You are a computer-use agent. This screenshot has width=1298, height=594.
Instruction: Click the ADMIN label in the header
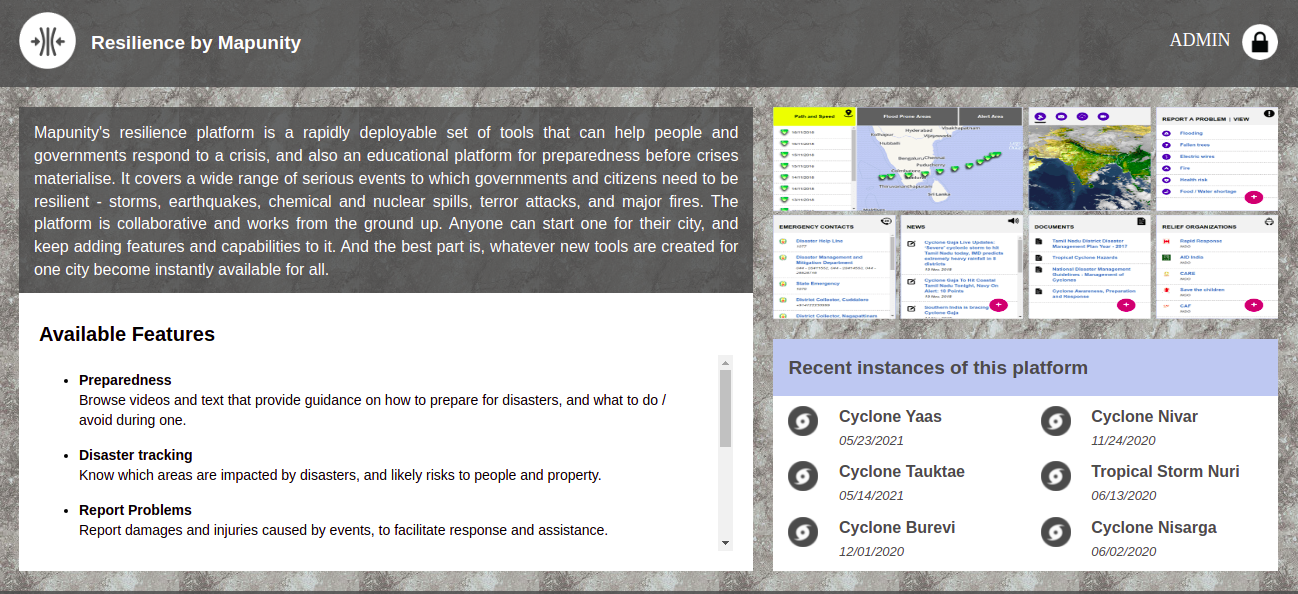click(1200, 40)
